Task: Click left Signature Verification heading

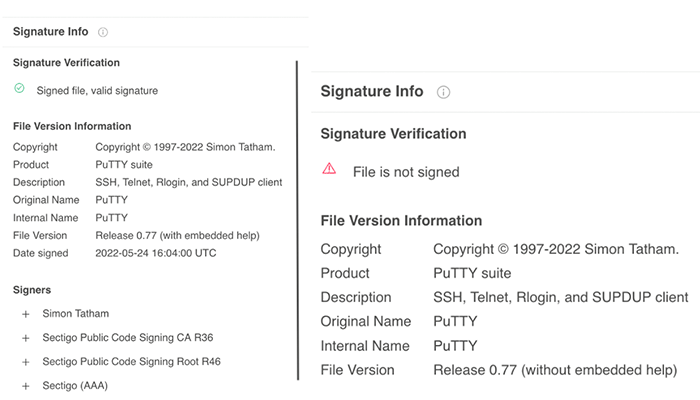Action: point(66,63)
